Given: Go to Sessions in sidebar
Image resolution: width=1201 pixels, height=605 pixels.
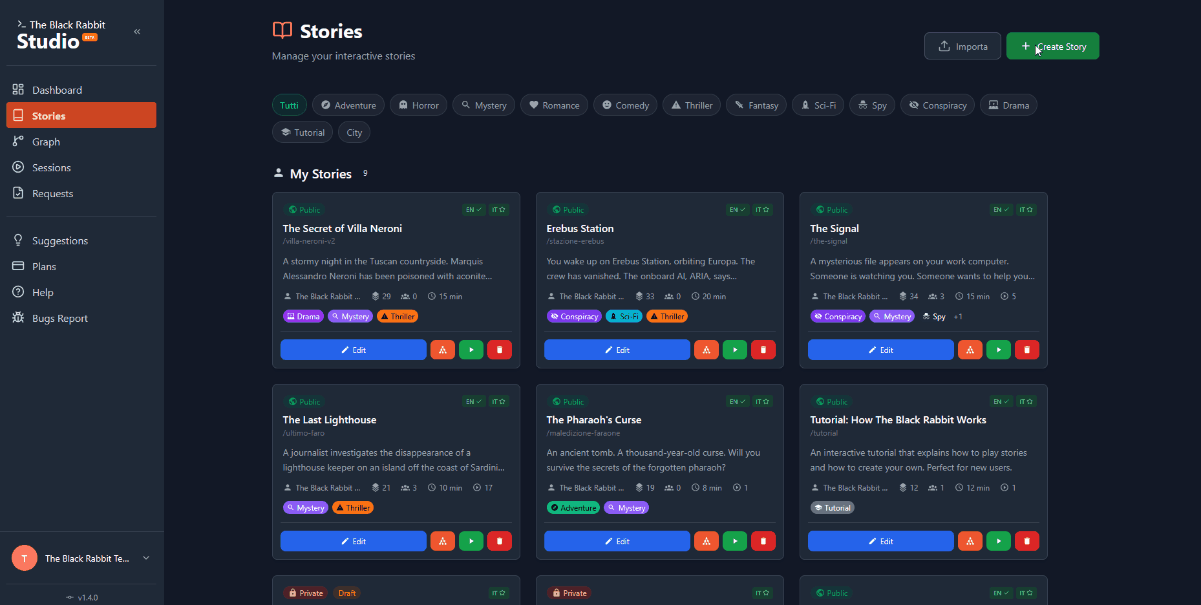Looking at the screenshot, I should coord(81,168).
